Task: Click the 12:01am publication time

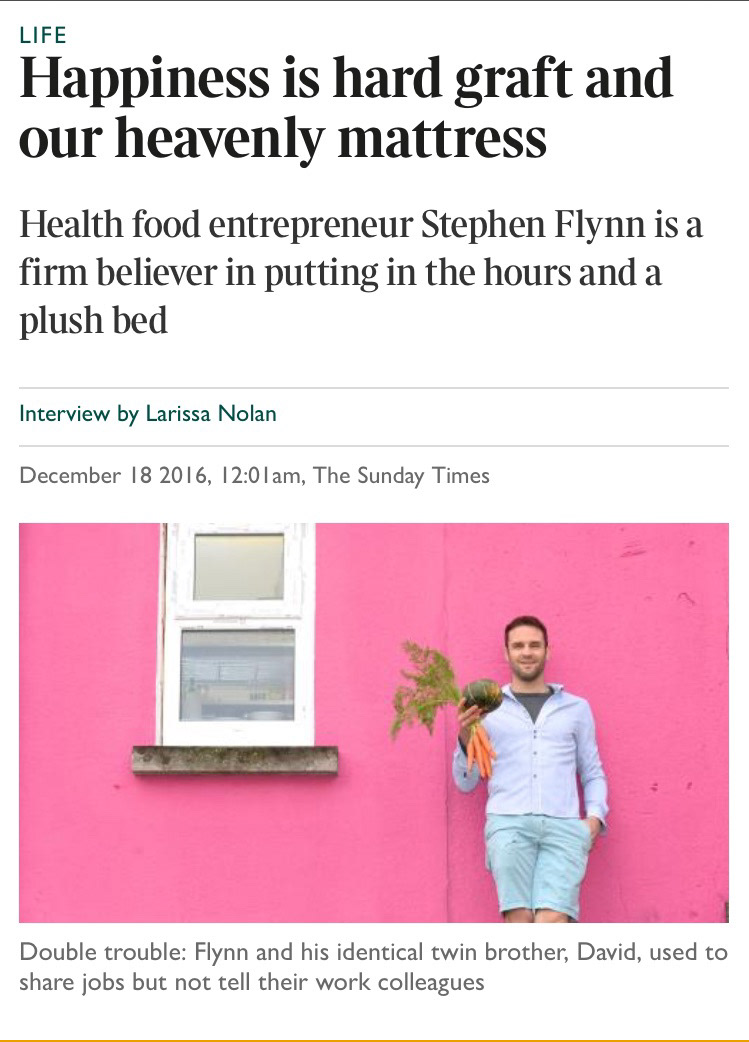Action: point(261,475)
